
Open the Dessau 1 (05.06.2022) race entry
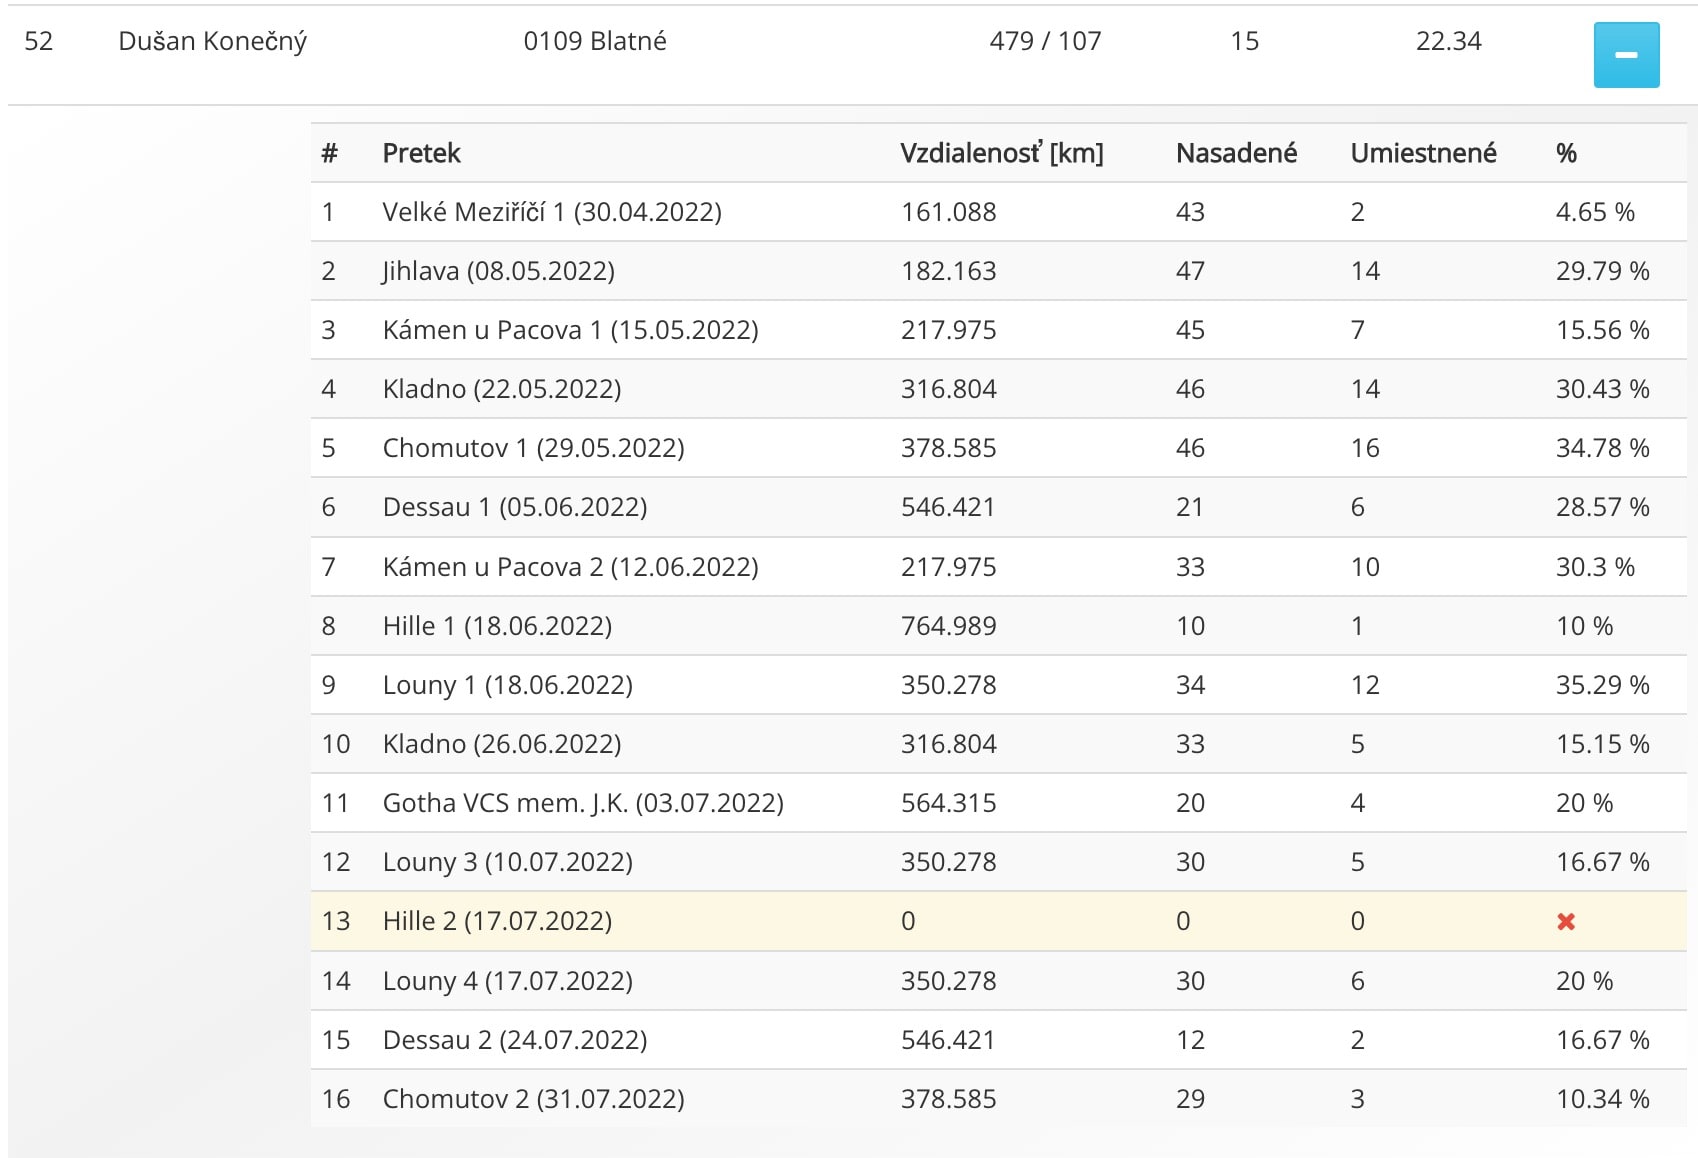pos(515,507)
